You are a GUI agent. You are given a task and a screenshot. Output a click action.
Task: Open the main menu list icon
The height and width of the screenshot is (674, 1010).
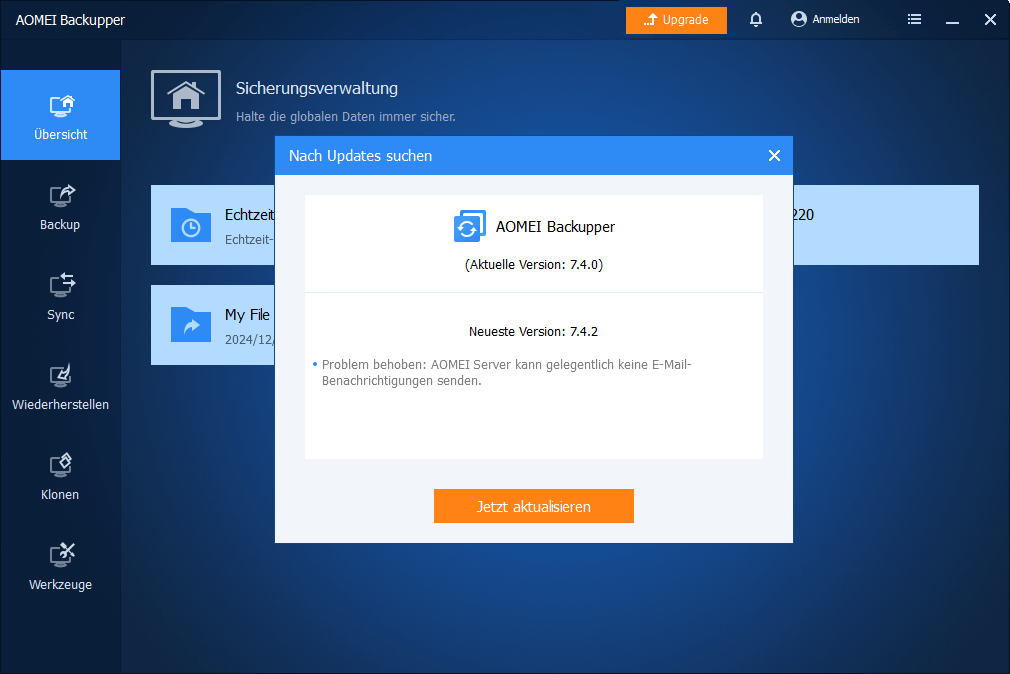(914, 19)
